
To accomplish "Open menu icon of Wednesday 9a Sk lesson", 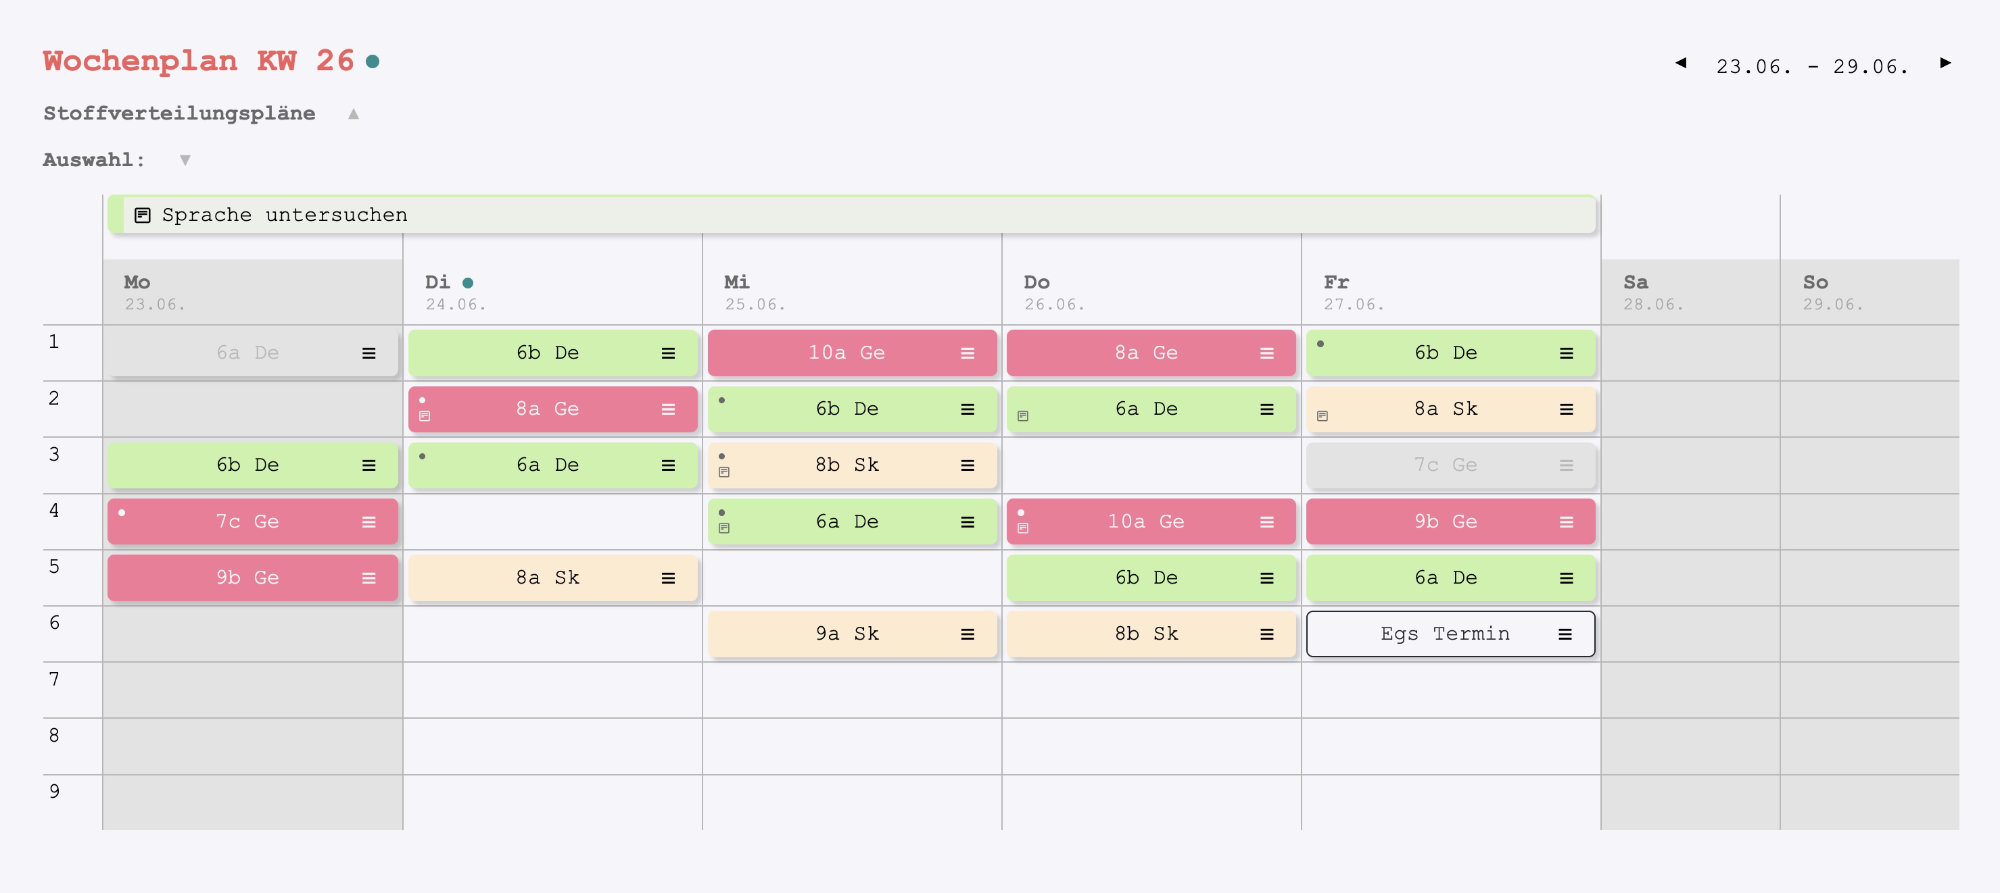I will click(x=967, y=634).
